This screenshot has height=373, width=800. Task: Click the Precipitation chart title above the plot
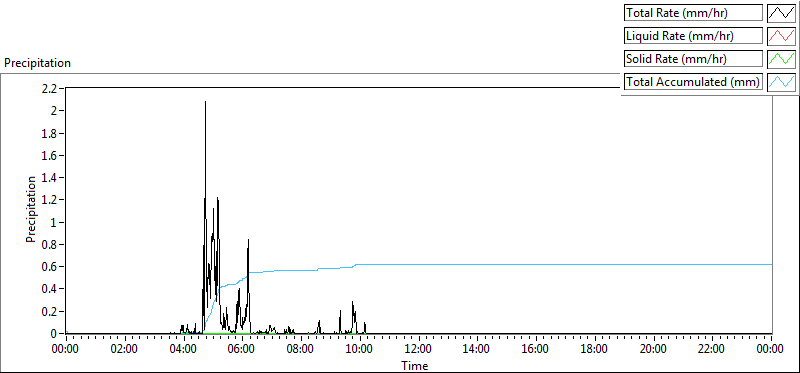(x=38, y=63)
